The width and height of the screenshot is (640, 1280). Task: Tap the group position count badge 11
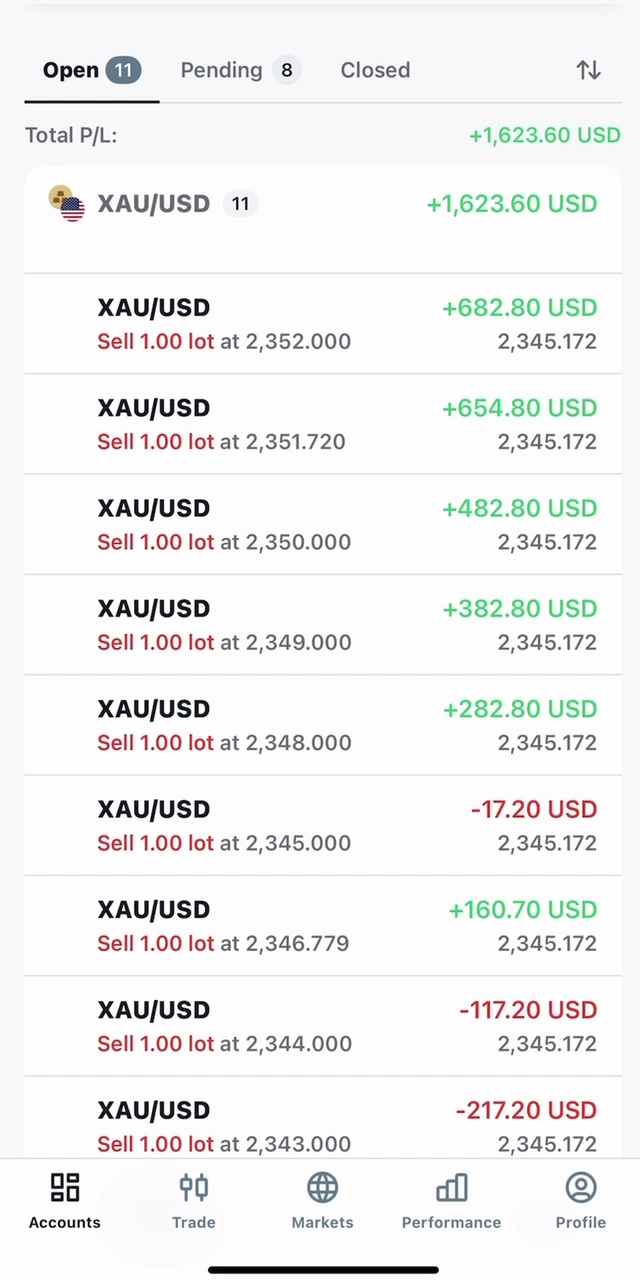pos(240,204)
